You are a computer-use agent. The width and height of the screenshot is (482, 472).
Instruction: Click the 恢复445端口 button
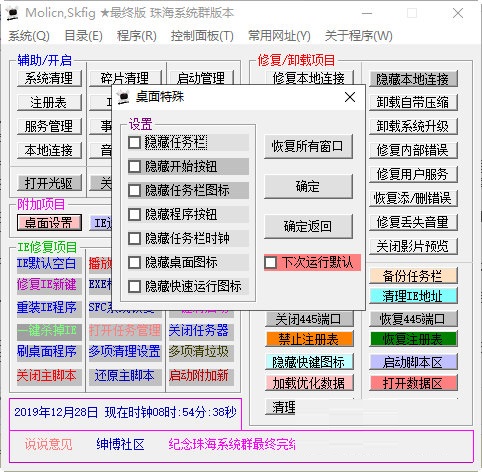tap(413, 319)
